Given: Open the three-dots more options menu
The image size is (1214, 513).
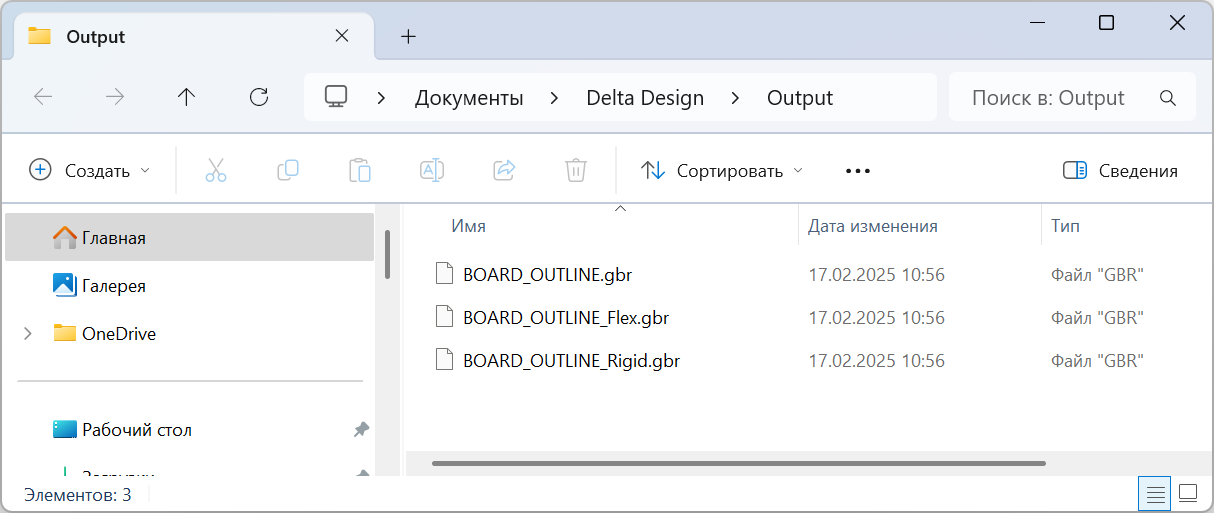Looking at the screenshot, I should pyautogui.click(x=858, y=171).
